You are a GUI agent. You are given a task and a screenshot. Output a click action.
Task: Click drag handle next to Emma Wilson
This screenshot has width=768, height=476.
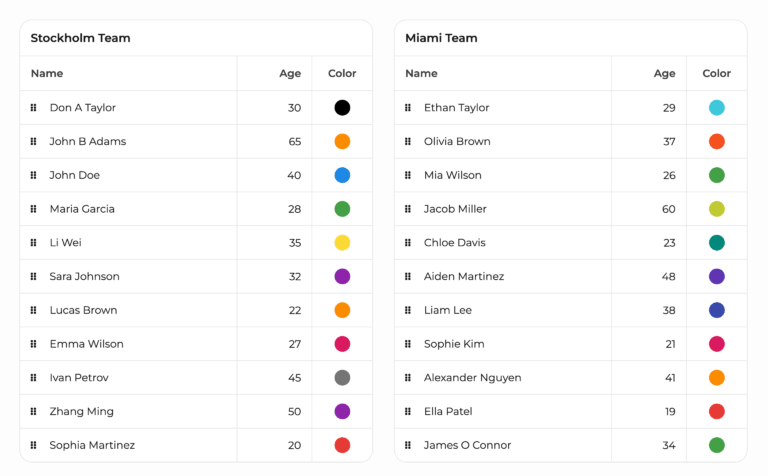click(34, 344)
